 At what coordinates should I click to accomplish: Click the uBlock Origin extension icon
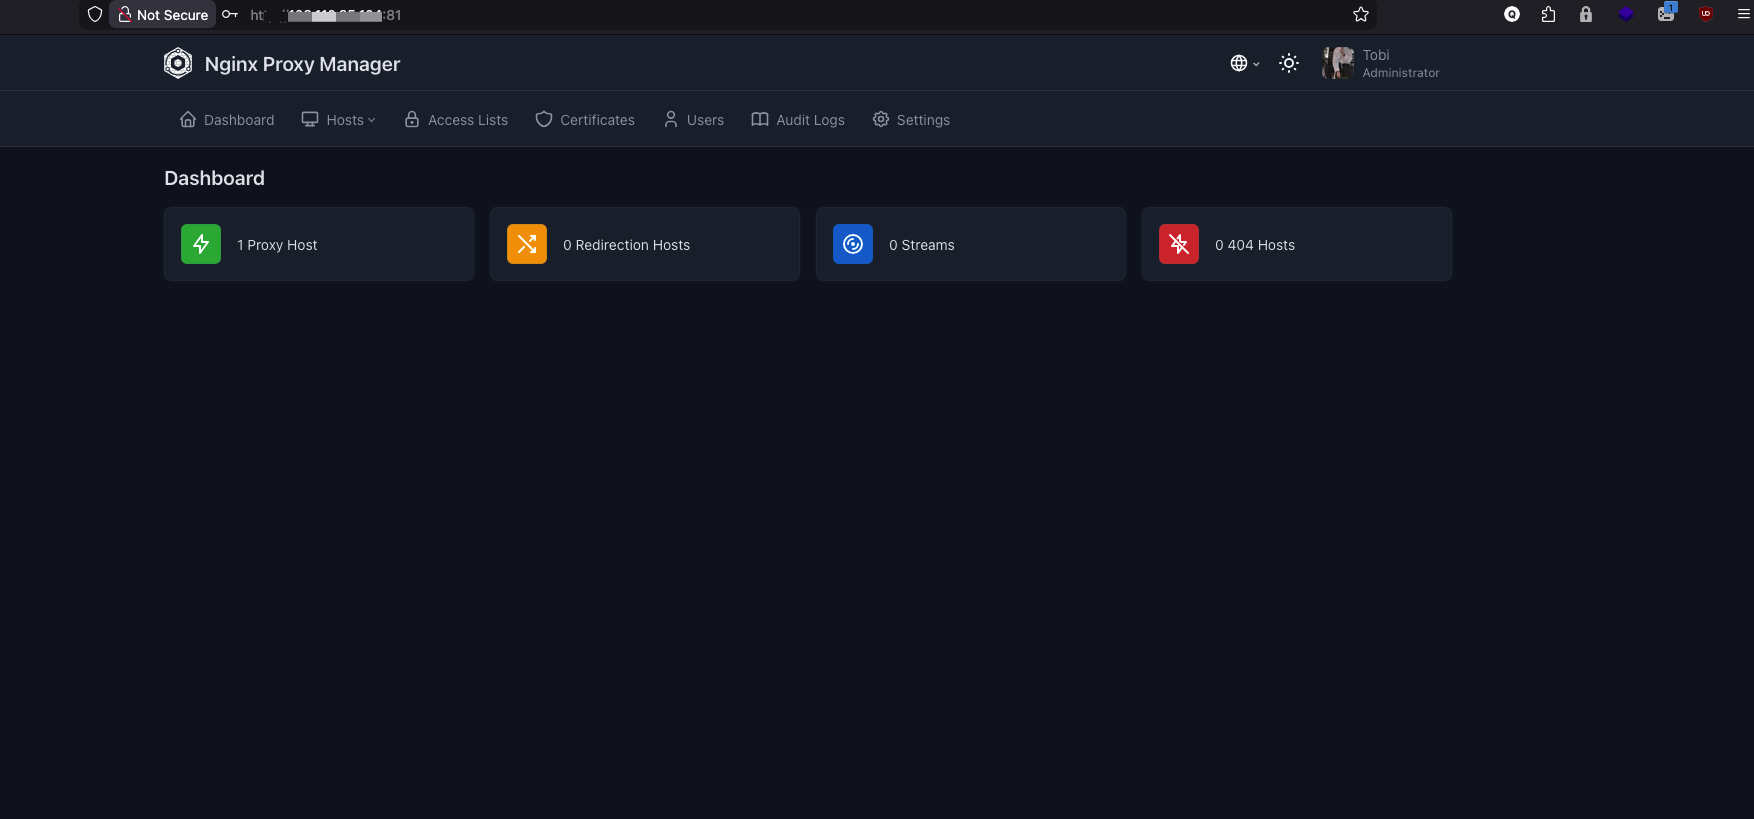1706,14
